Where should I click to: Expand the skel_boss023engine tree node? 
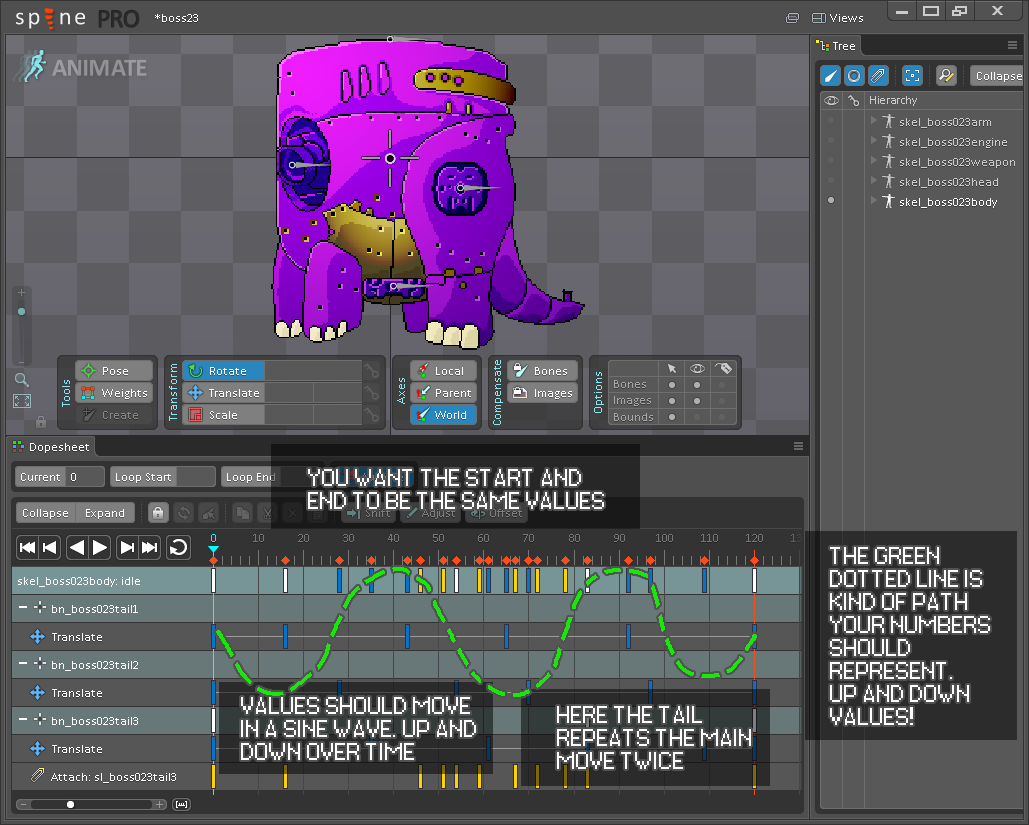tap(873, 140)
